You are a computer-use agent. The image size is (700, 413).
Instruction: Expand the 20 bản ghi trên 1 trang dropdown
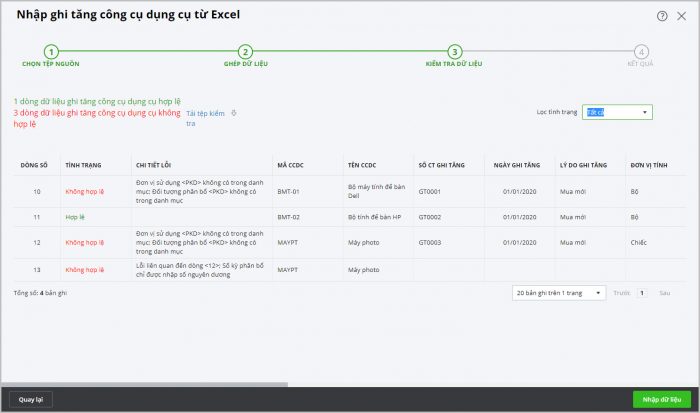[558, 293]
